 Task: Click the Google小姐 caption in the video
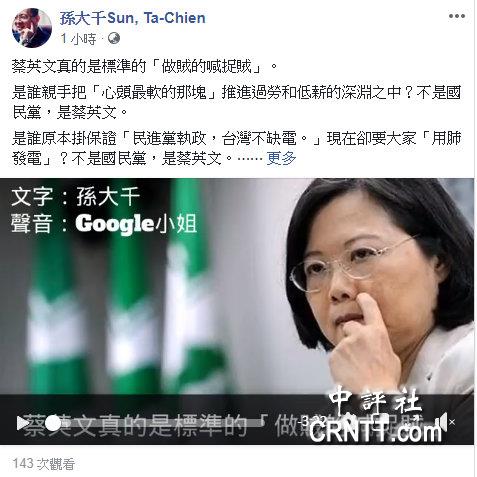(136, 223)
